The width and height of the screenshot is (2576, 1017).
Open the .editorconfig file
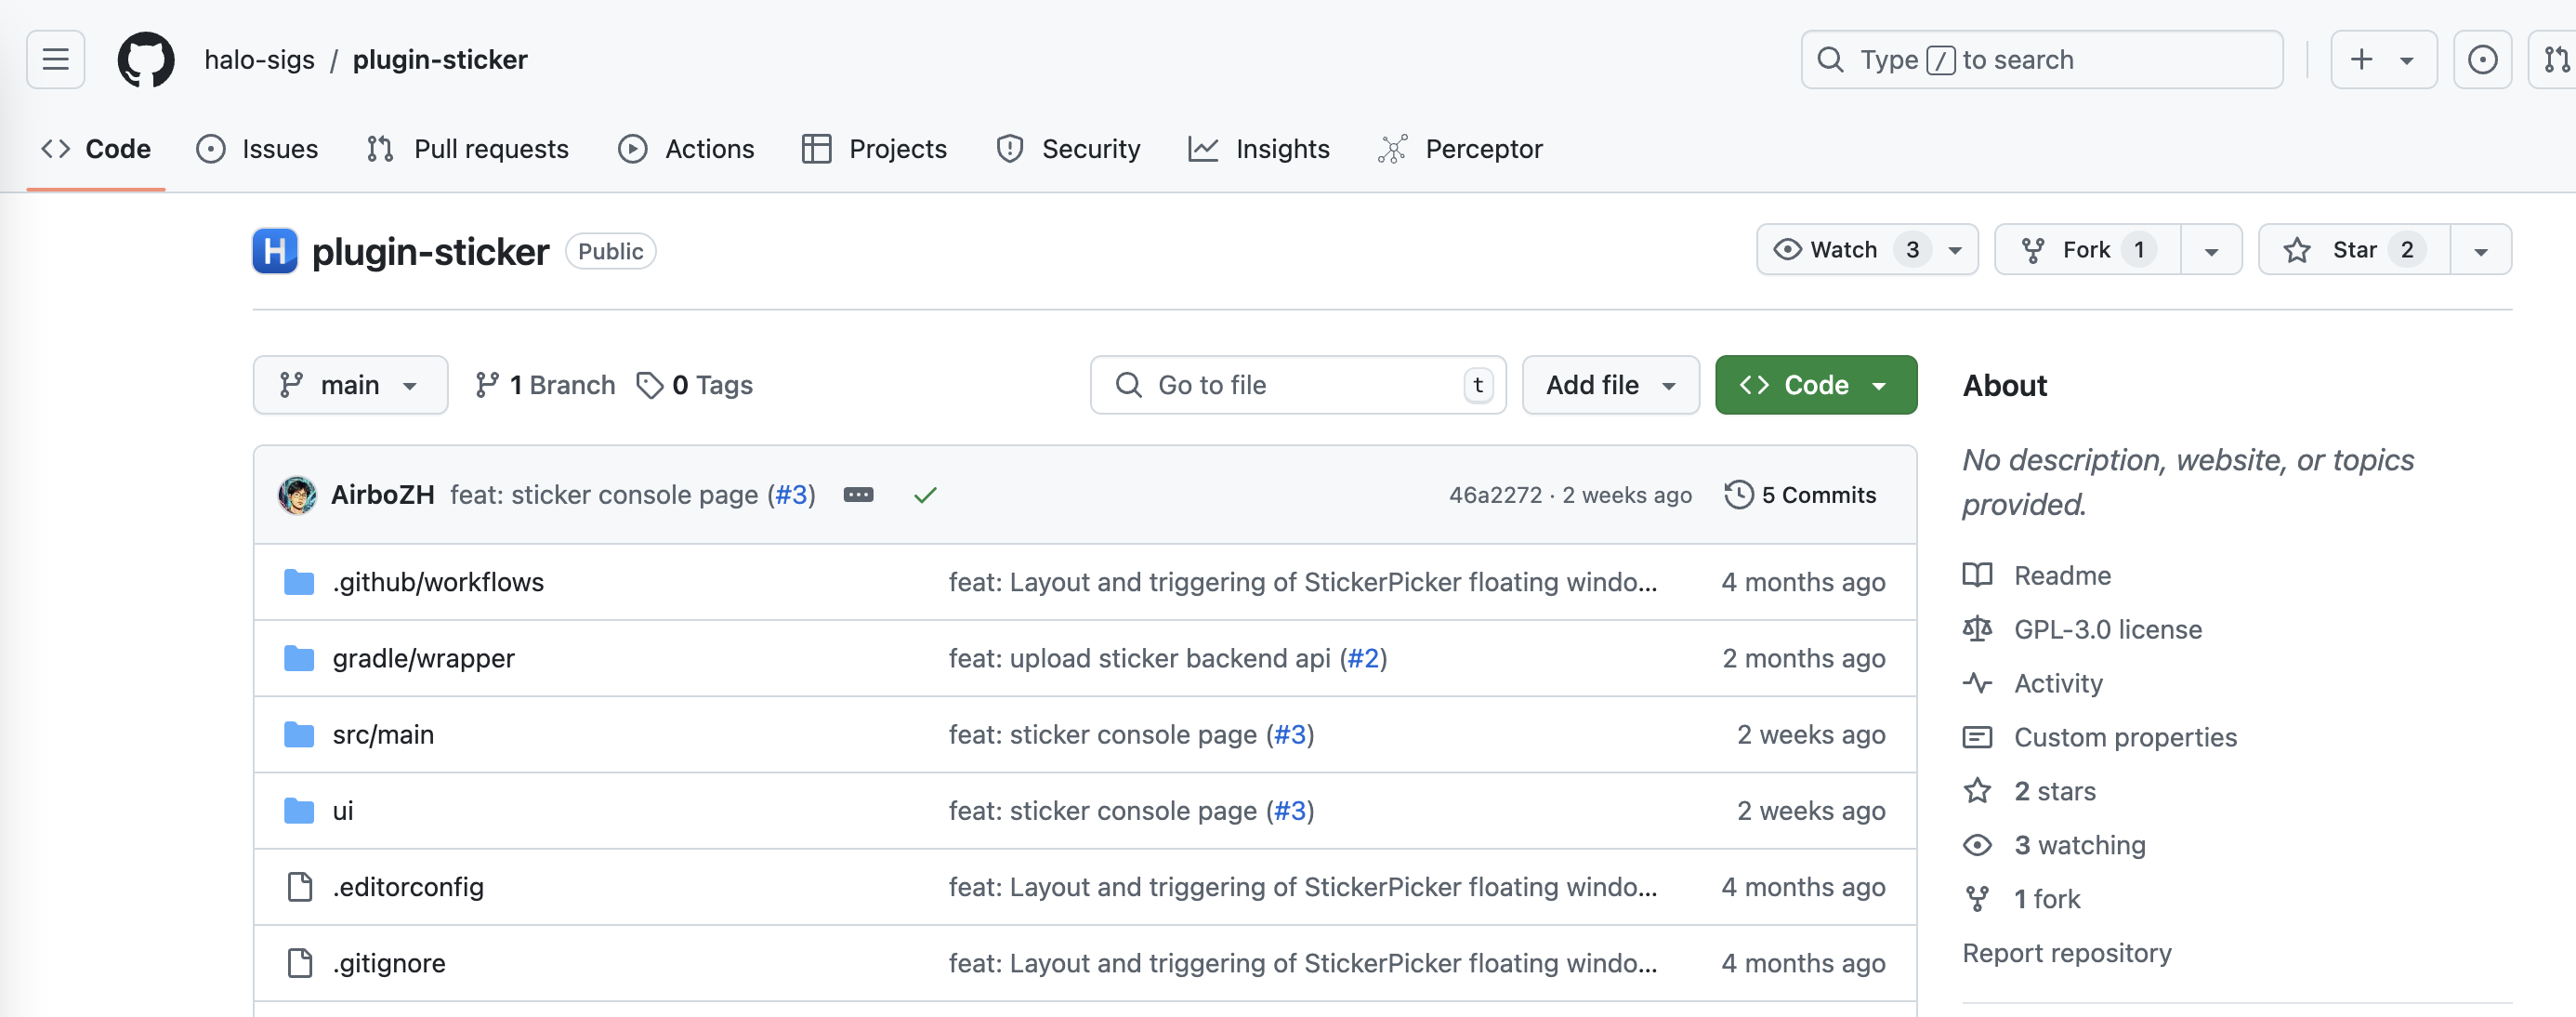coord(408,886)
